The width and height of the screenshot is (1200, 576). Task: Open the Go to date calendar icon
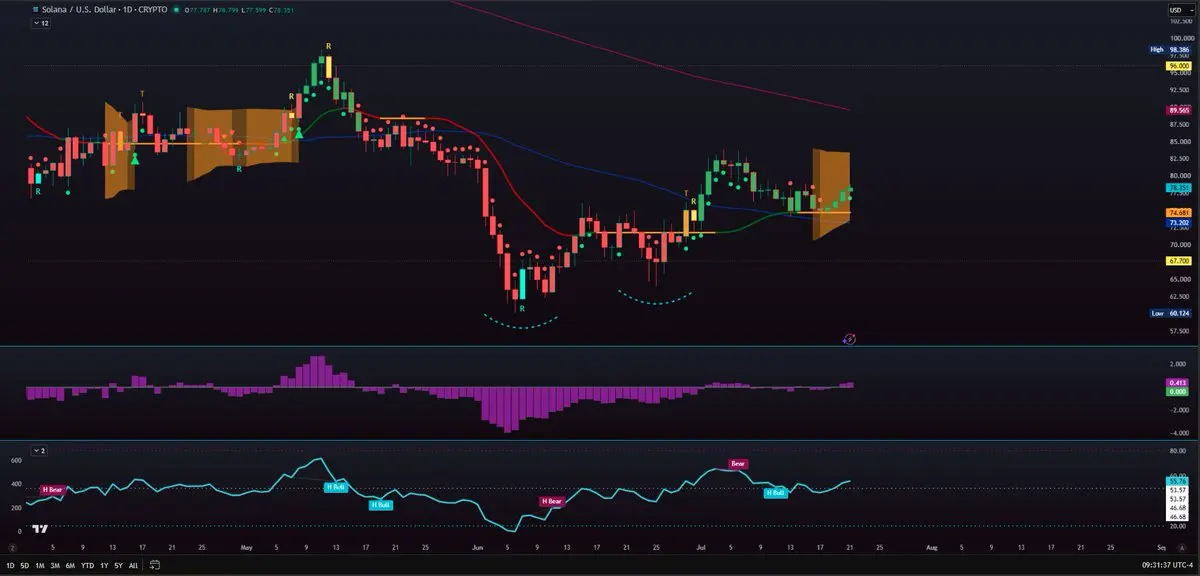[155, 565]
